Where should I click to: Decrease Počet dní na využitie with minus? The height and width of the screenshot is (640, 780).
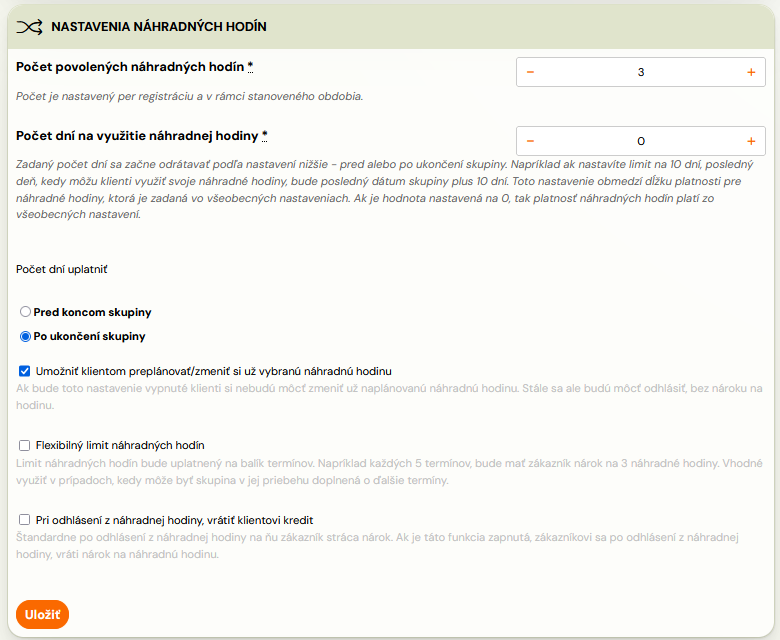530,141
